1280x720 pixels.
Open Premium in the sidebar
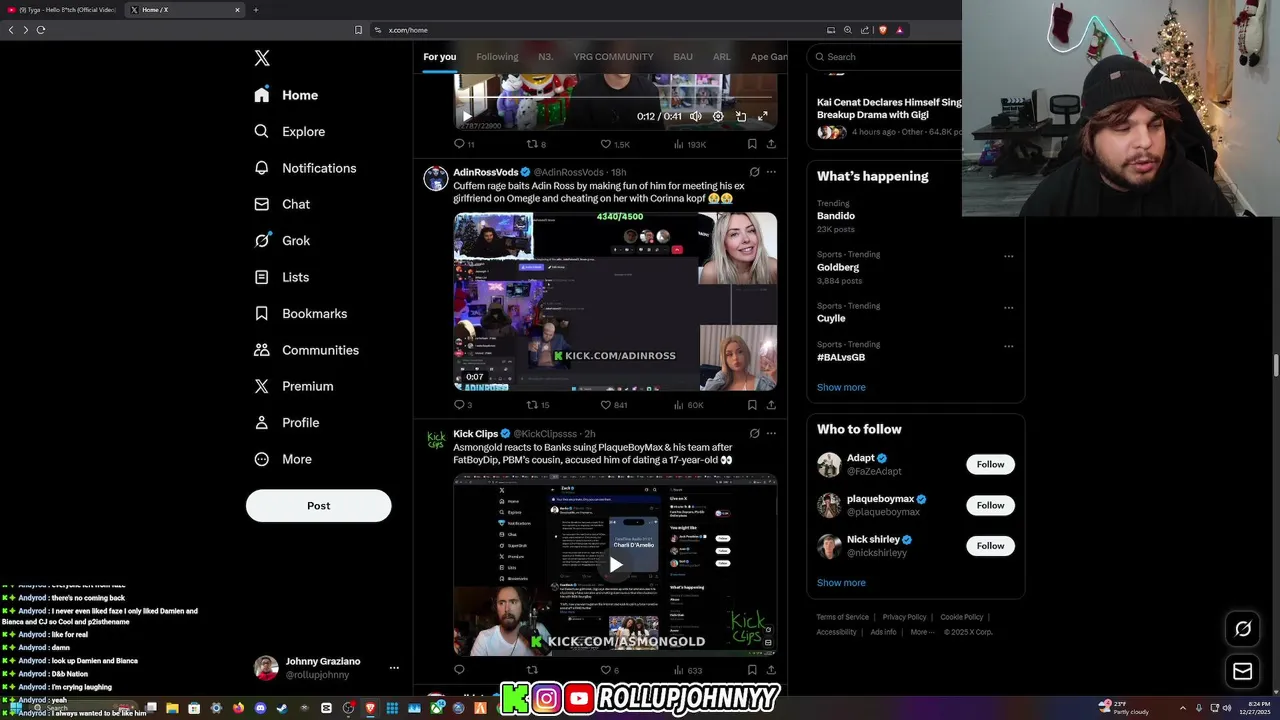[x=293, y=386]
